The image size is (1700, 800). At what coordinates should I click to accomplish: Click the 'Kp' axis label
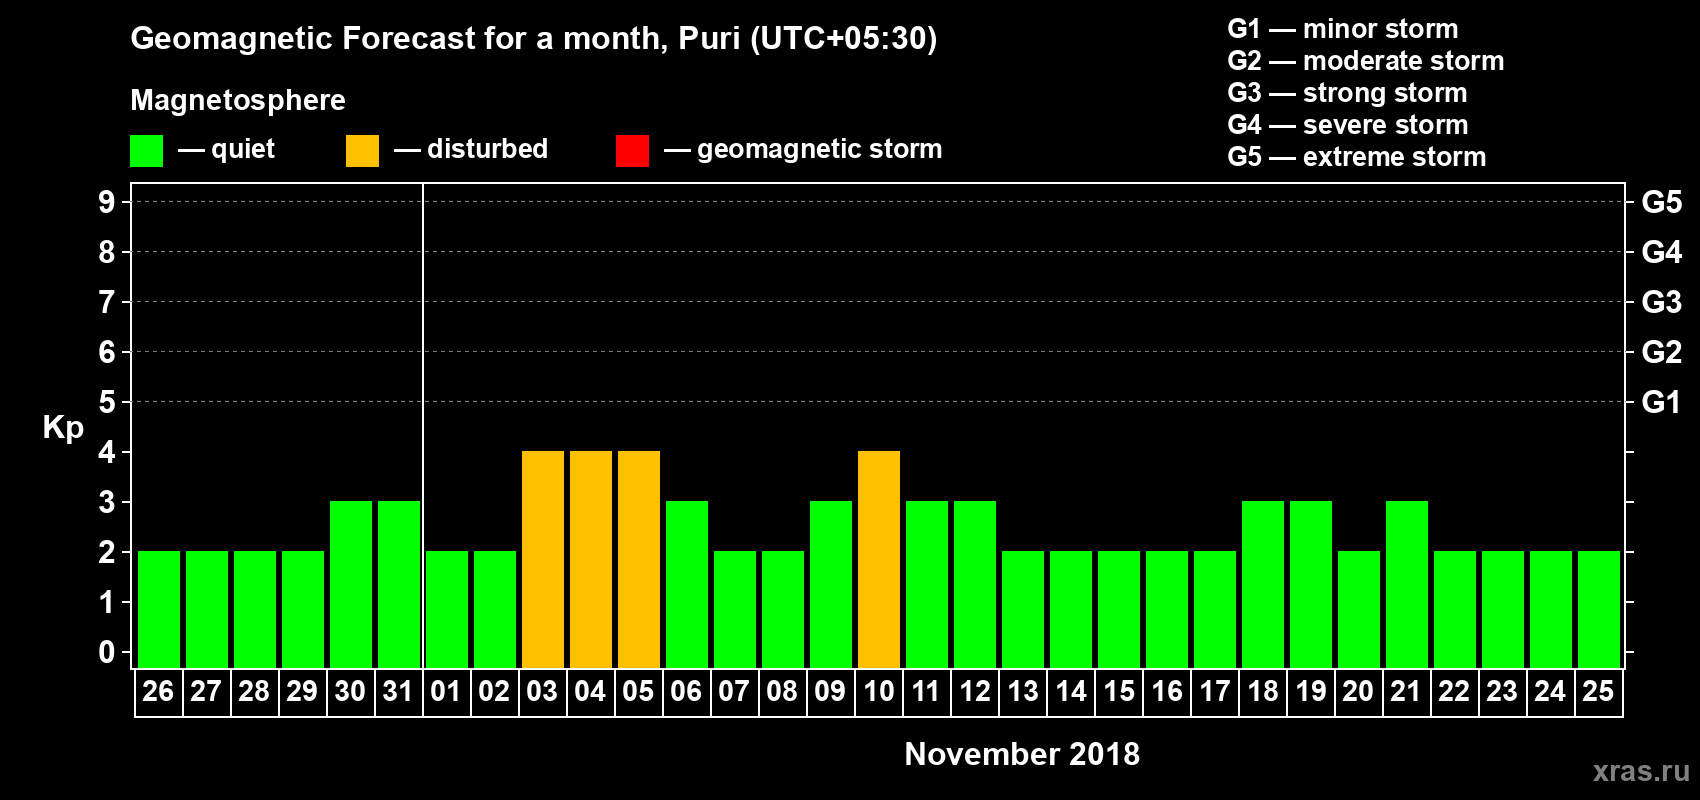tap(63, 428)
